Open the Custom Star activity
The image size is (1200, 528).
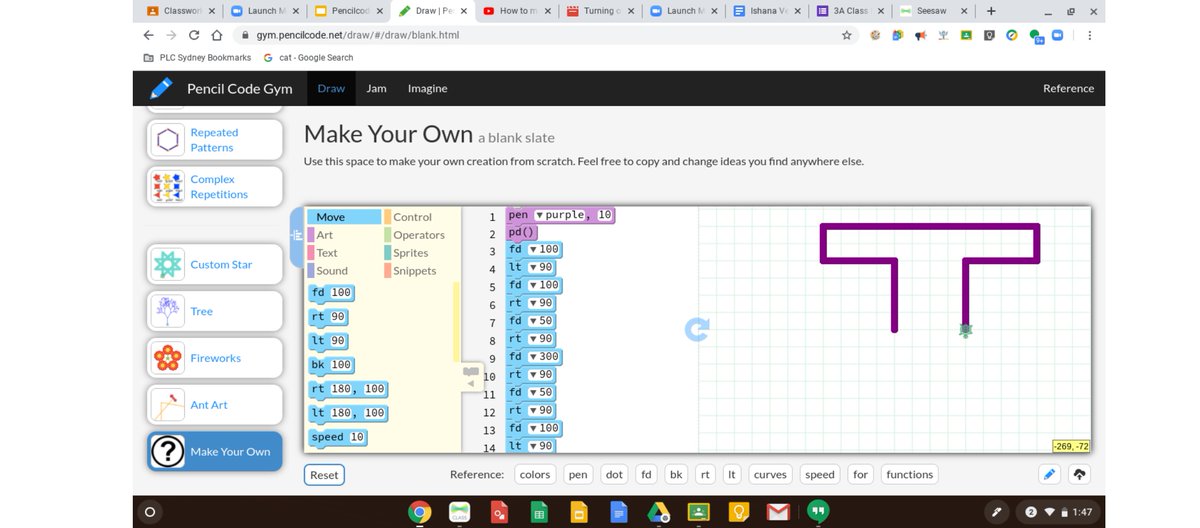click(215, 264)
